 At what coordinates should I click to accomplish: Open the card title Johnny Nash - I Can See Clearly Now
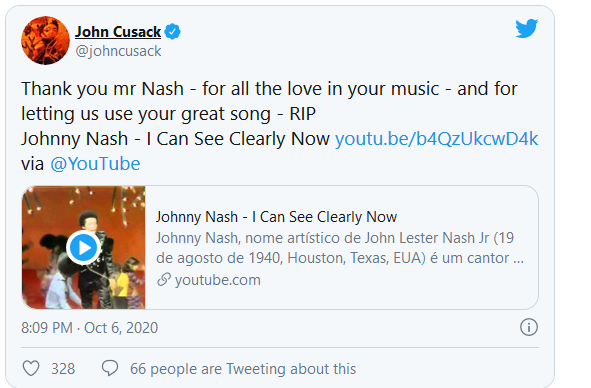276,217
